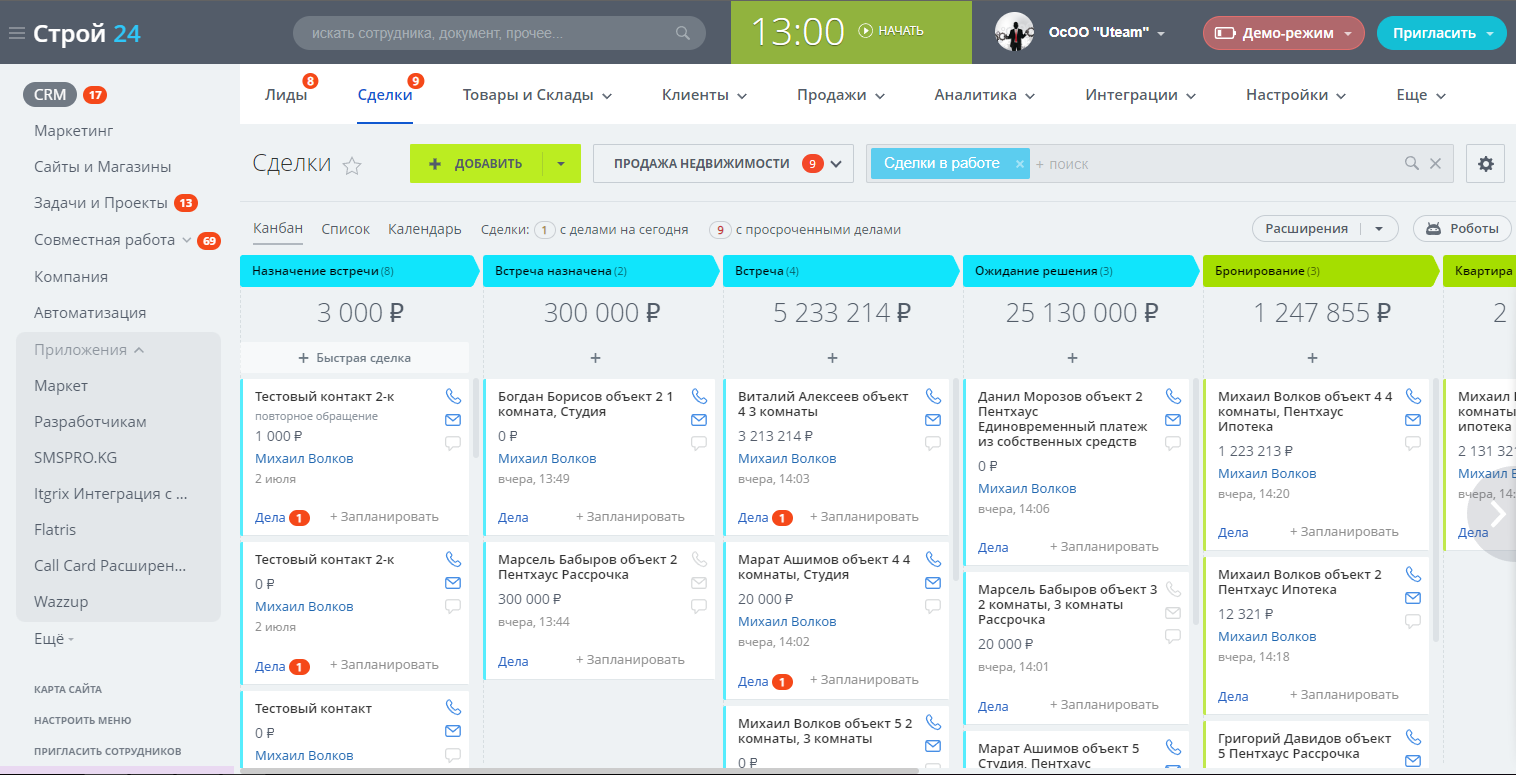Viewport: 1516px width, 775px height.
Task: Send email for Богдан Борисов deal
Action: 699,420
